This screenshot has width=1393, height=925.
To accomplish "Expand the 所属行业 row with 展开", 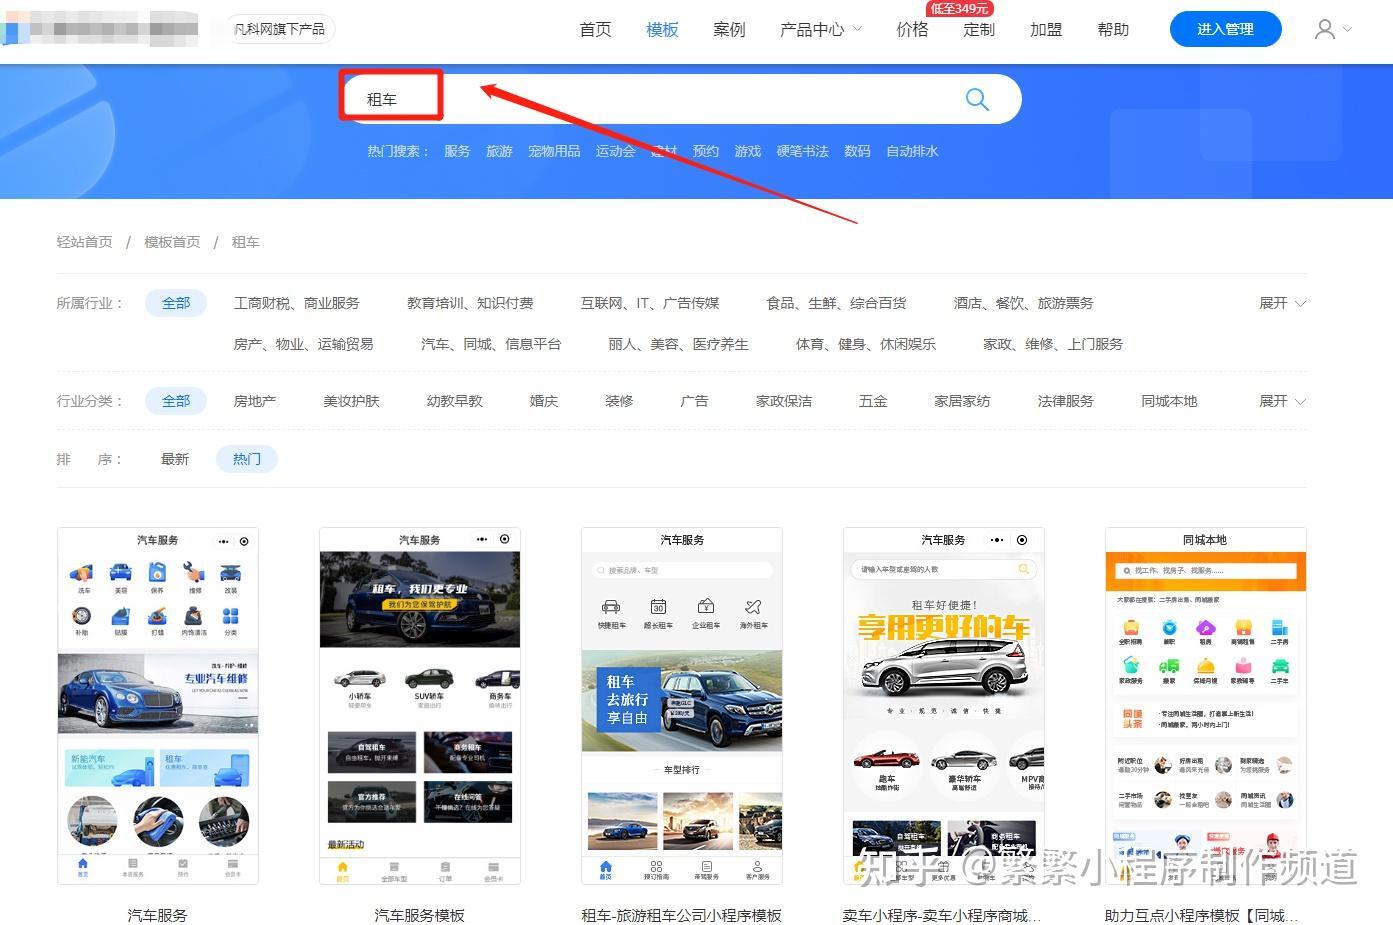I will pos(1282,303).
